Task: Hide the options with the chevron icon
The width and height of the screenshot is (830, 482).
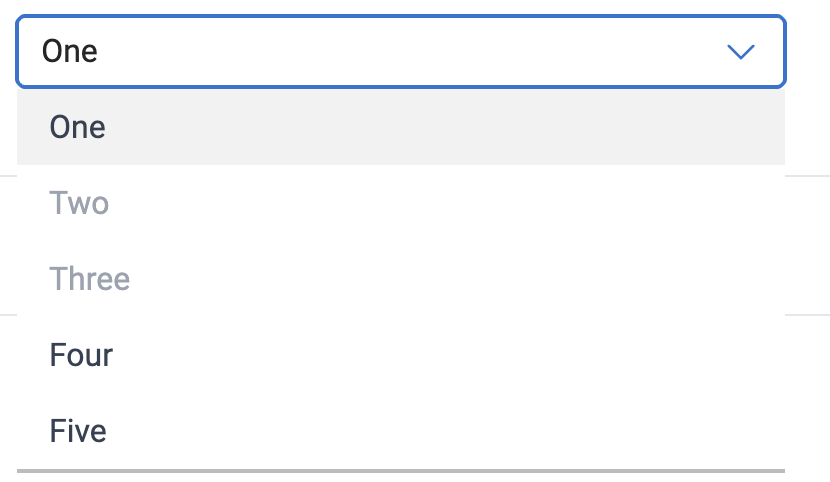Action: pos(740,52)
